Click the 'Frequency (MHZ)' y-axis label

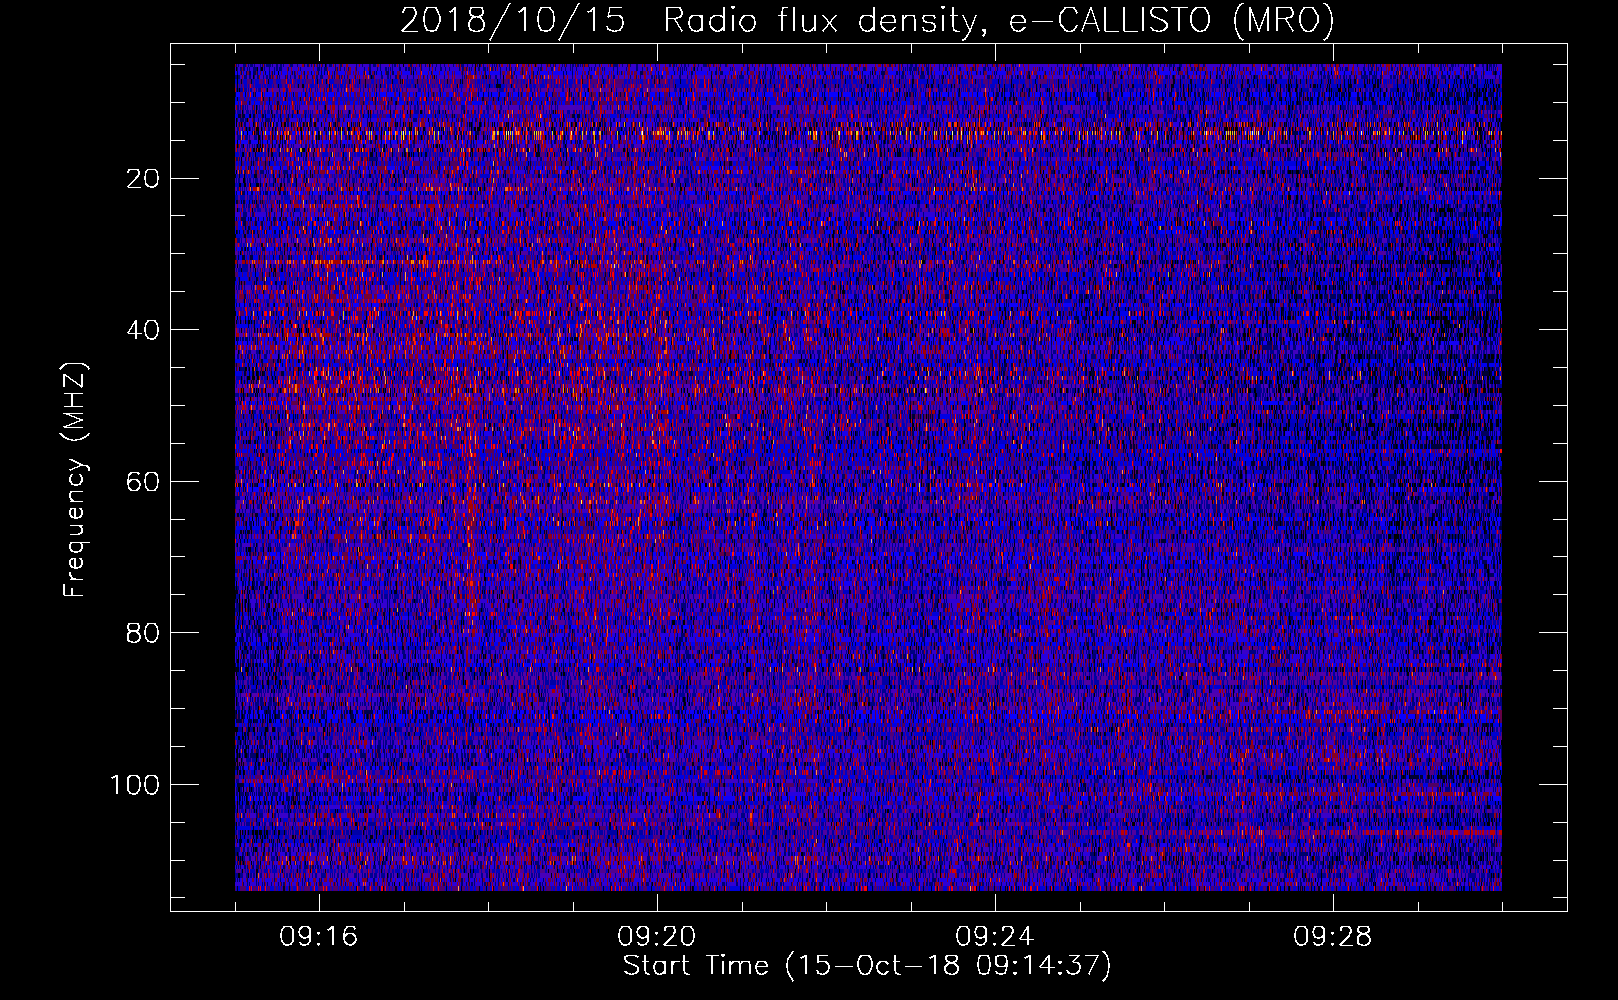75,479
